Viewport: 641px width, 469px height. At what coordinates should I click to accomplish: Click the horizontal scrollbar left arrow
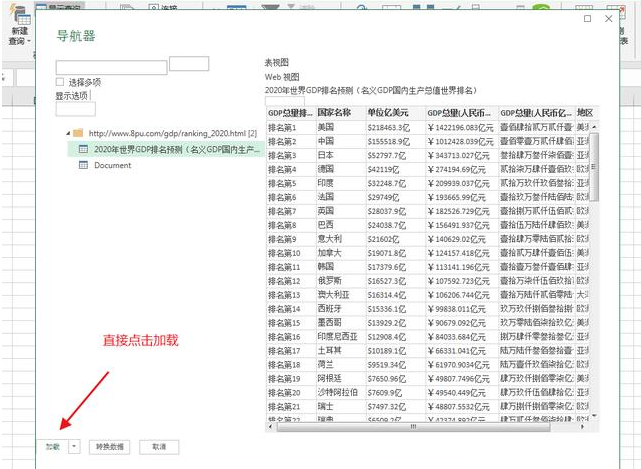[270, 426]
